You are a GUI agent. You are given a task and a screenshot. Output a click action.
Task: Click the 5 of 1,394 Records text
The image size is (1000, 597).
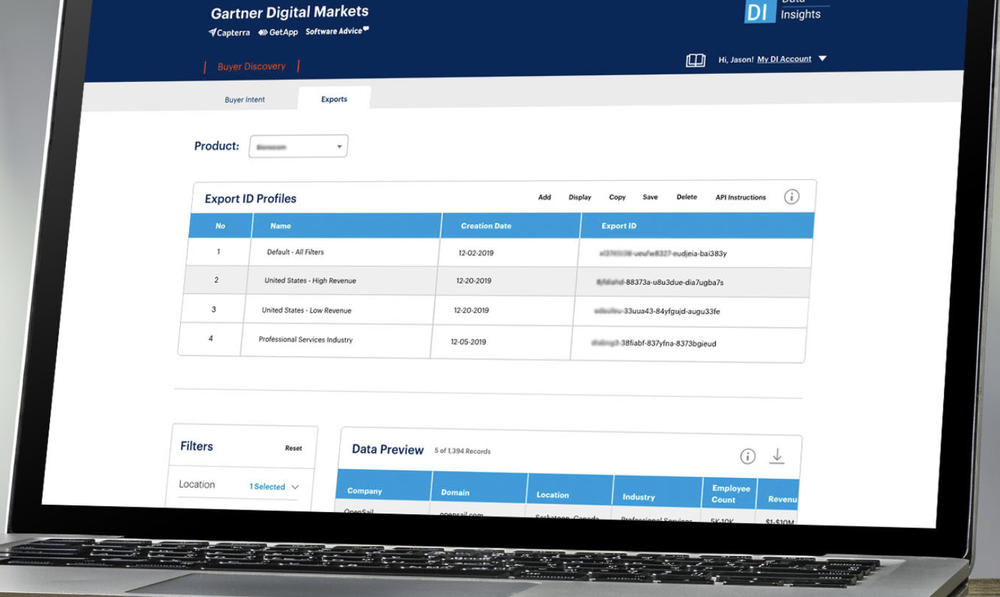(x=462, y=451)
